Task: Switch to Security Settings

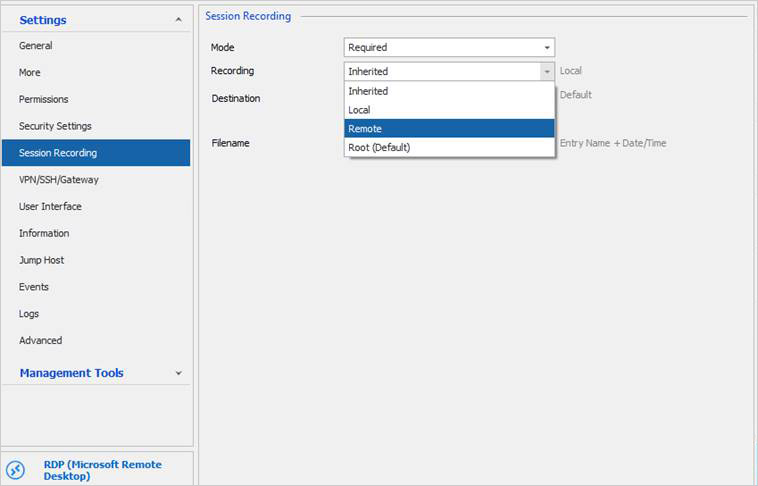Action: (55, 127)
